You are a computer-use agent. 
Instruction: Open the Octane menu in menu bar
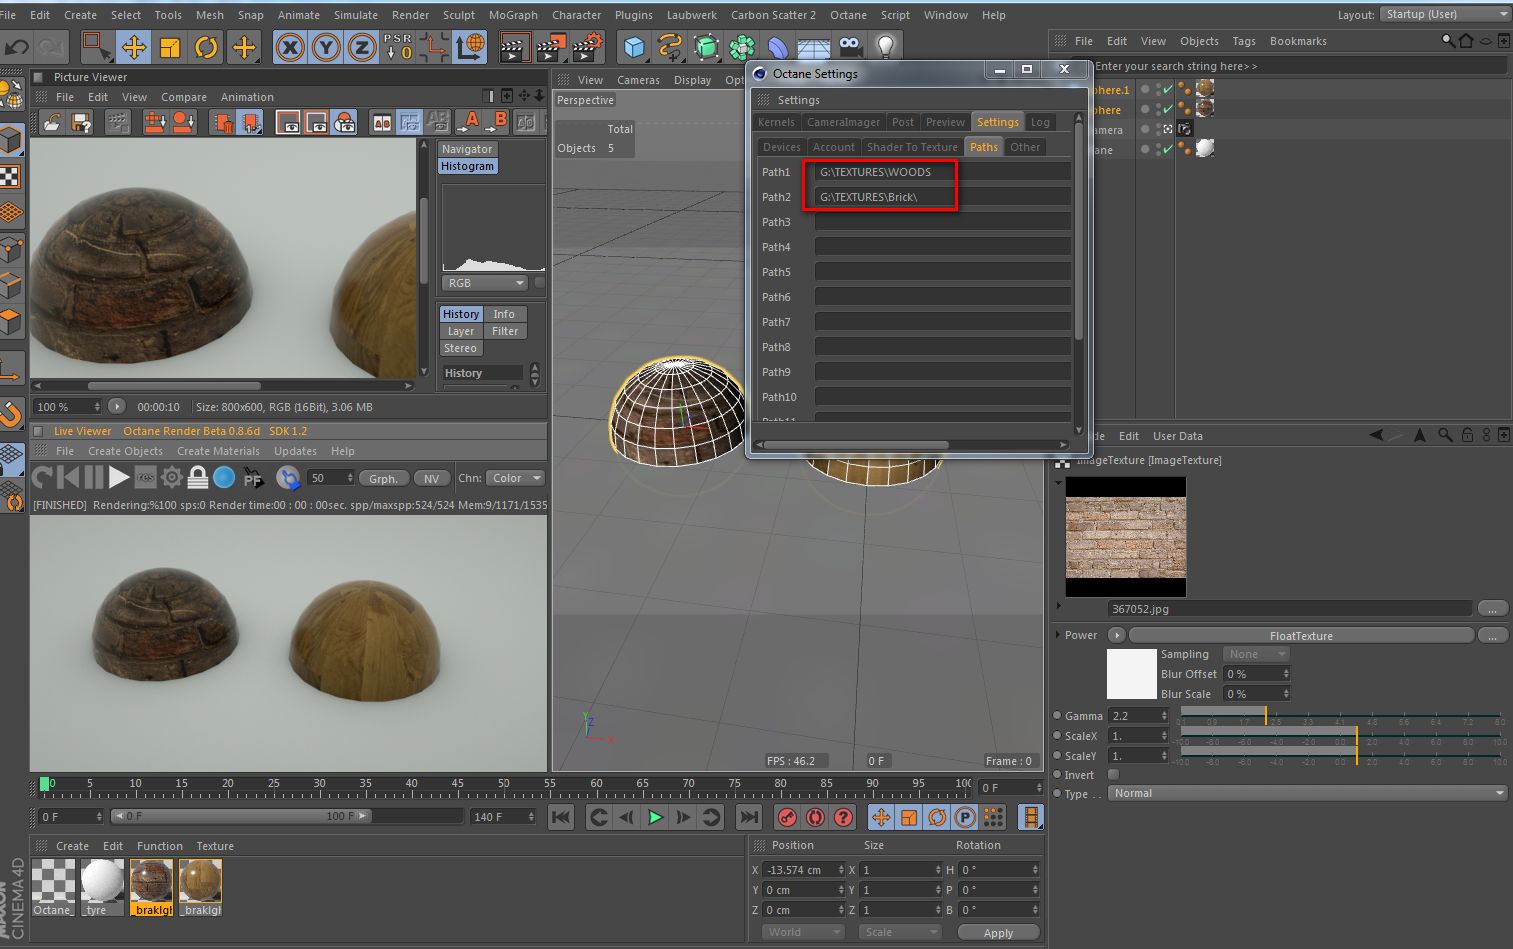[848, 15]
